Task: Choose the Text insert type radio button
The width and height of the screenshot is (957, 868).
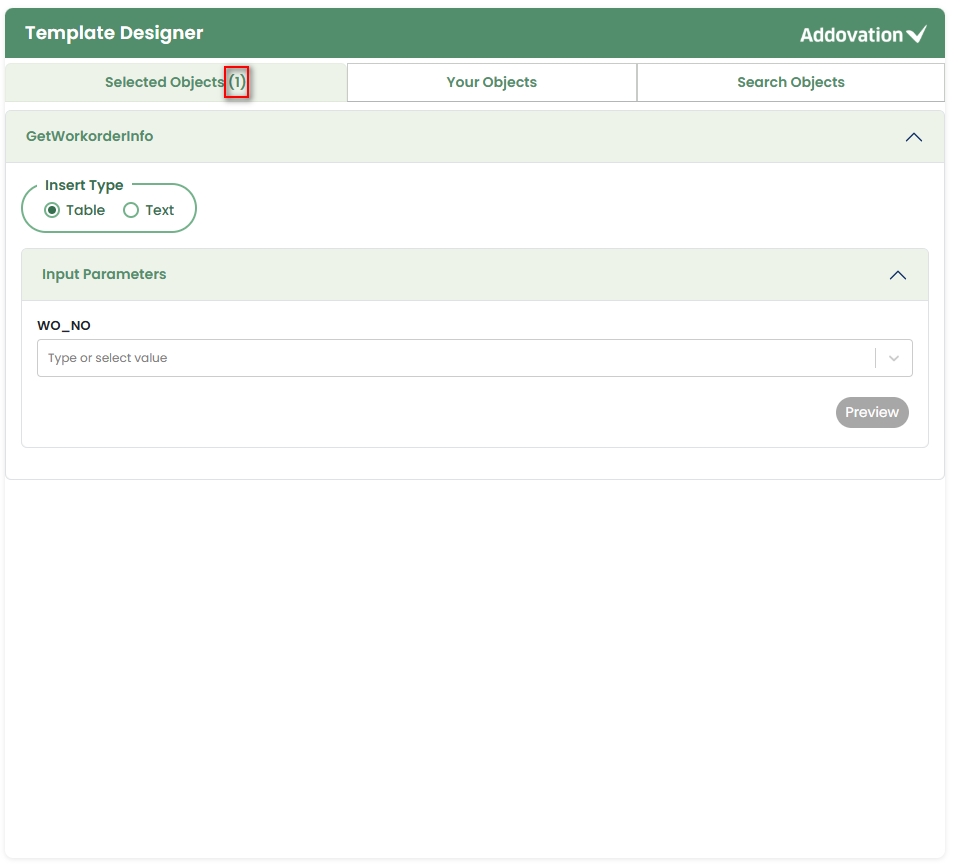Action: pos(131,210)
